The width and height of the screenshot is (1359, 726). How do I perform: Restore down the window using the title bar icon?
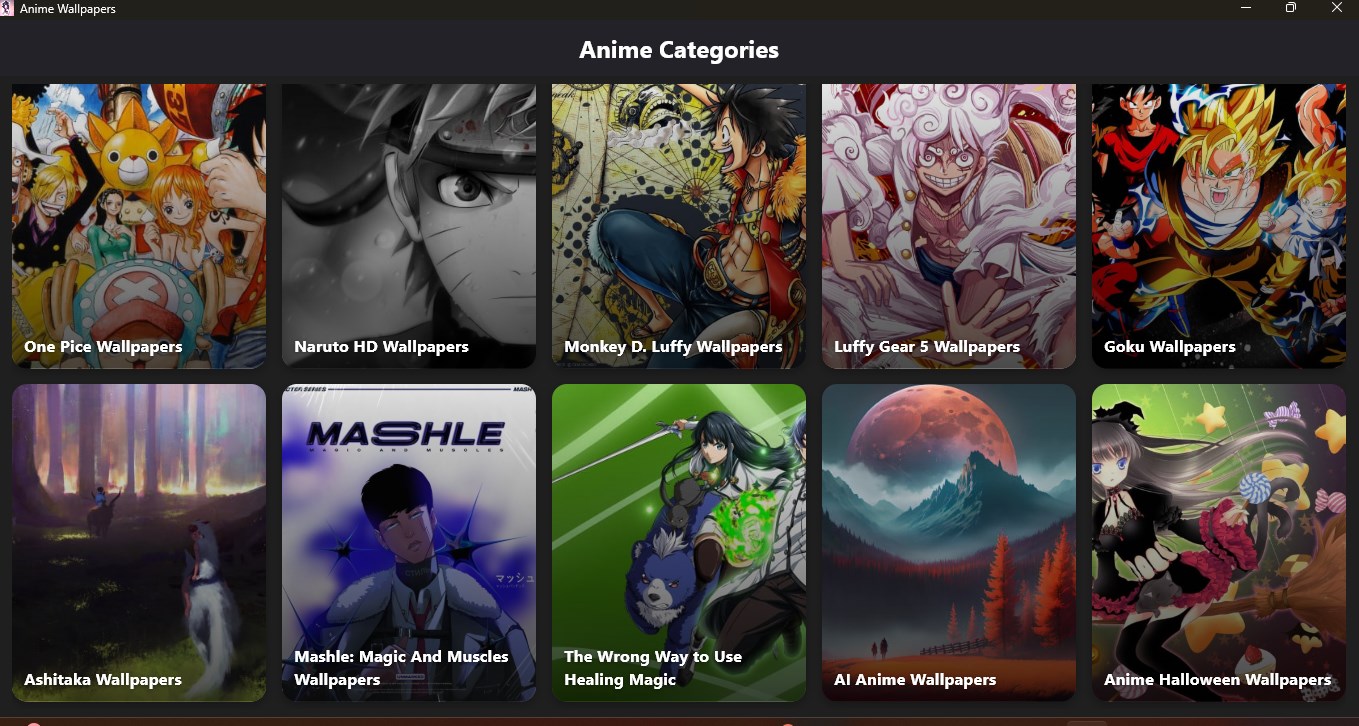coord(1291,8)
